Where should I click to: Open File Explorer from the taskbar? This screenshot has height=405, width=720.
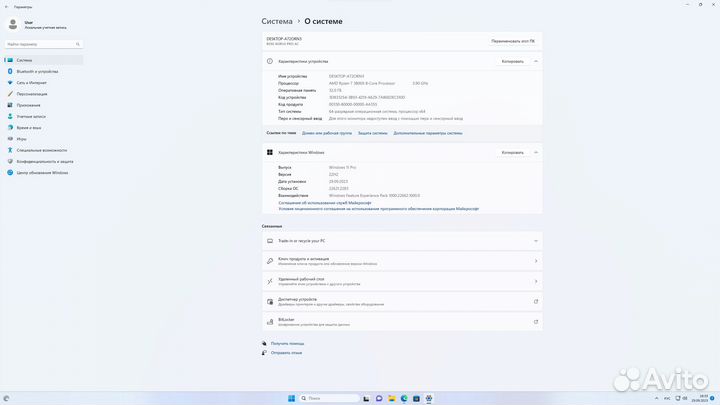coord(391,399)
